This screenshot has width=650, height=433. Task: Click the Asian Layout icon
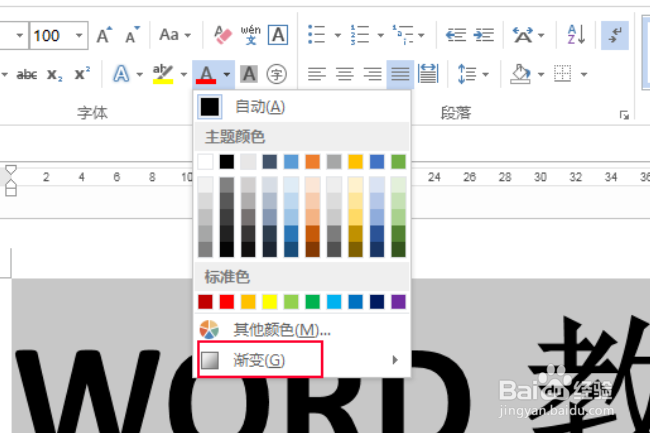tap(523, 35)
